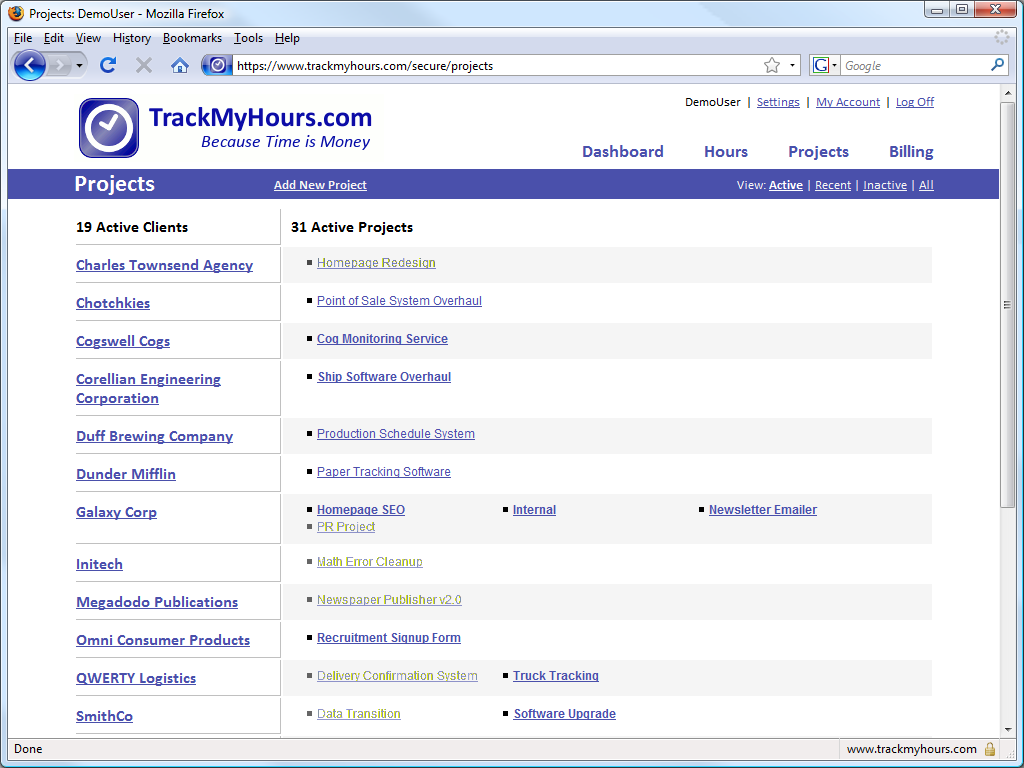The height and width of the screenshot is (768, 1024).
Task: Open the Dashboard navigation tab
Action: pyautogui.click(x=622, y=152)
